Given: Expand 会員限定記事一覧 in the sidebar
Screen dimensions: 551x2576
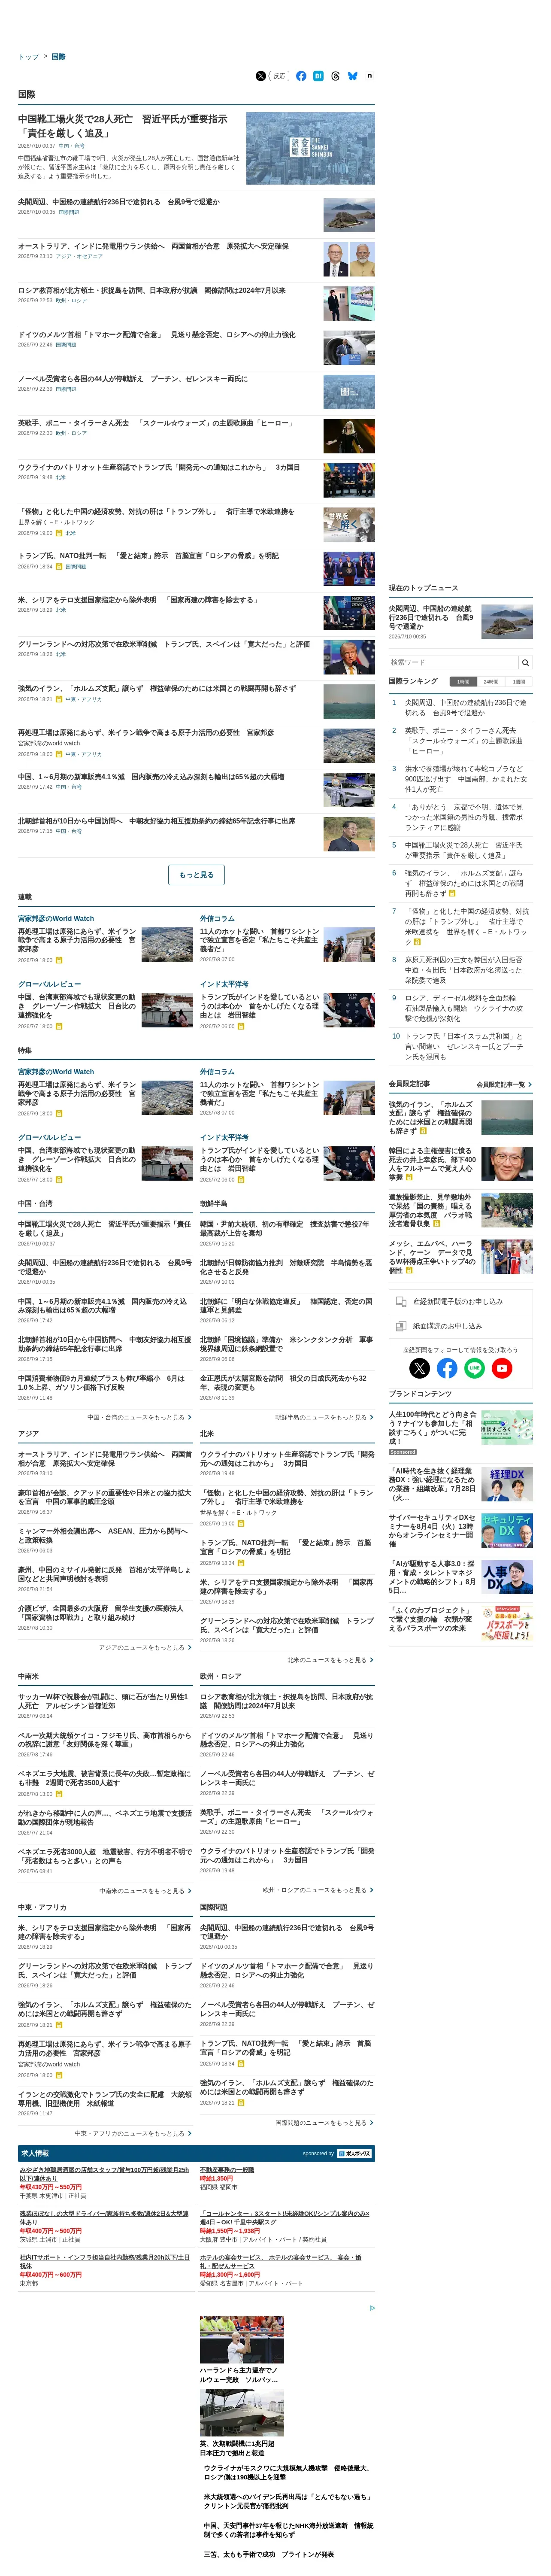Looking at the screenshot, I should coord(504,1084).
